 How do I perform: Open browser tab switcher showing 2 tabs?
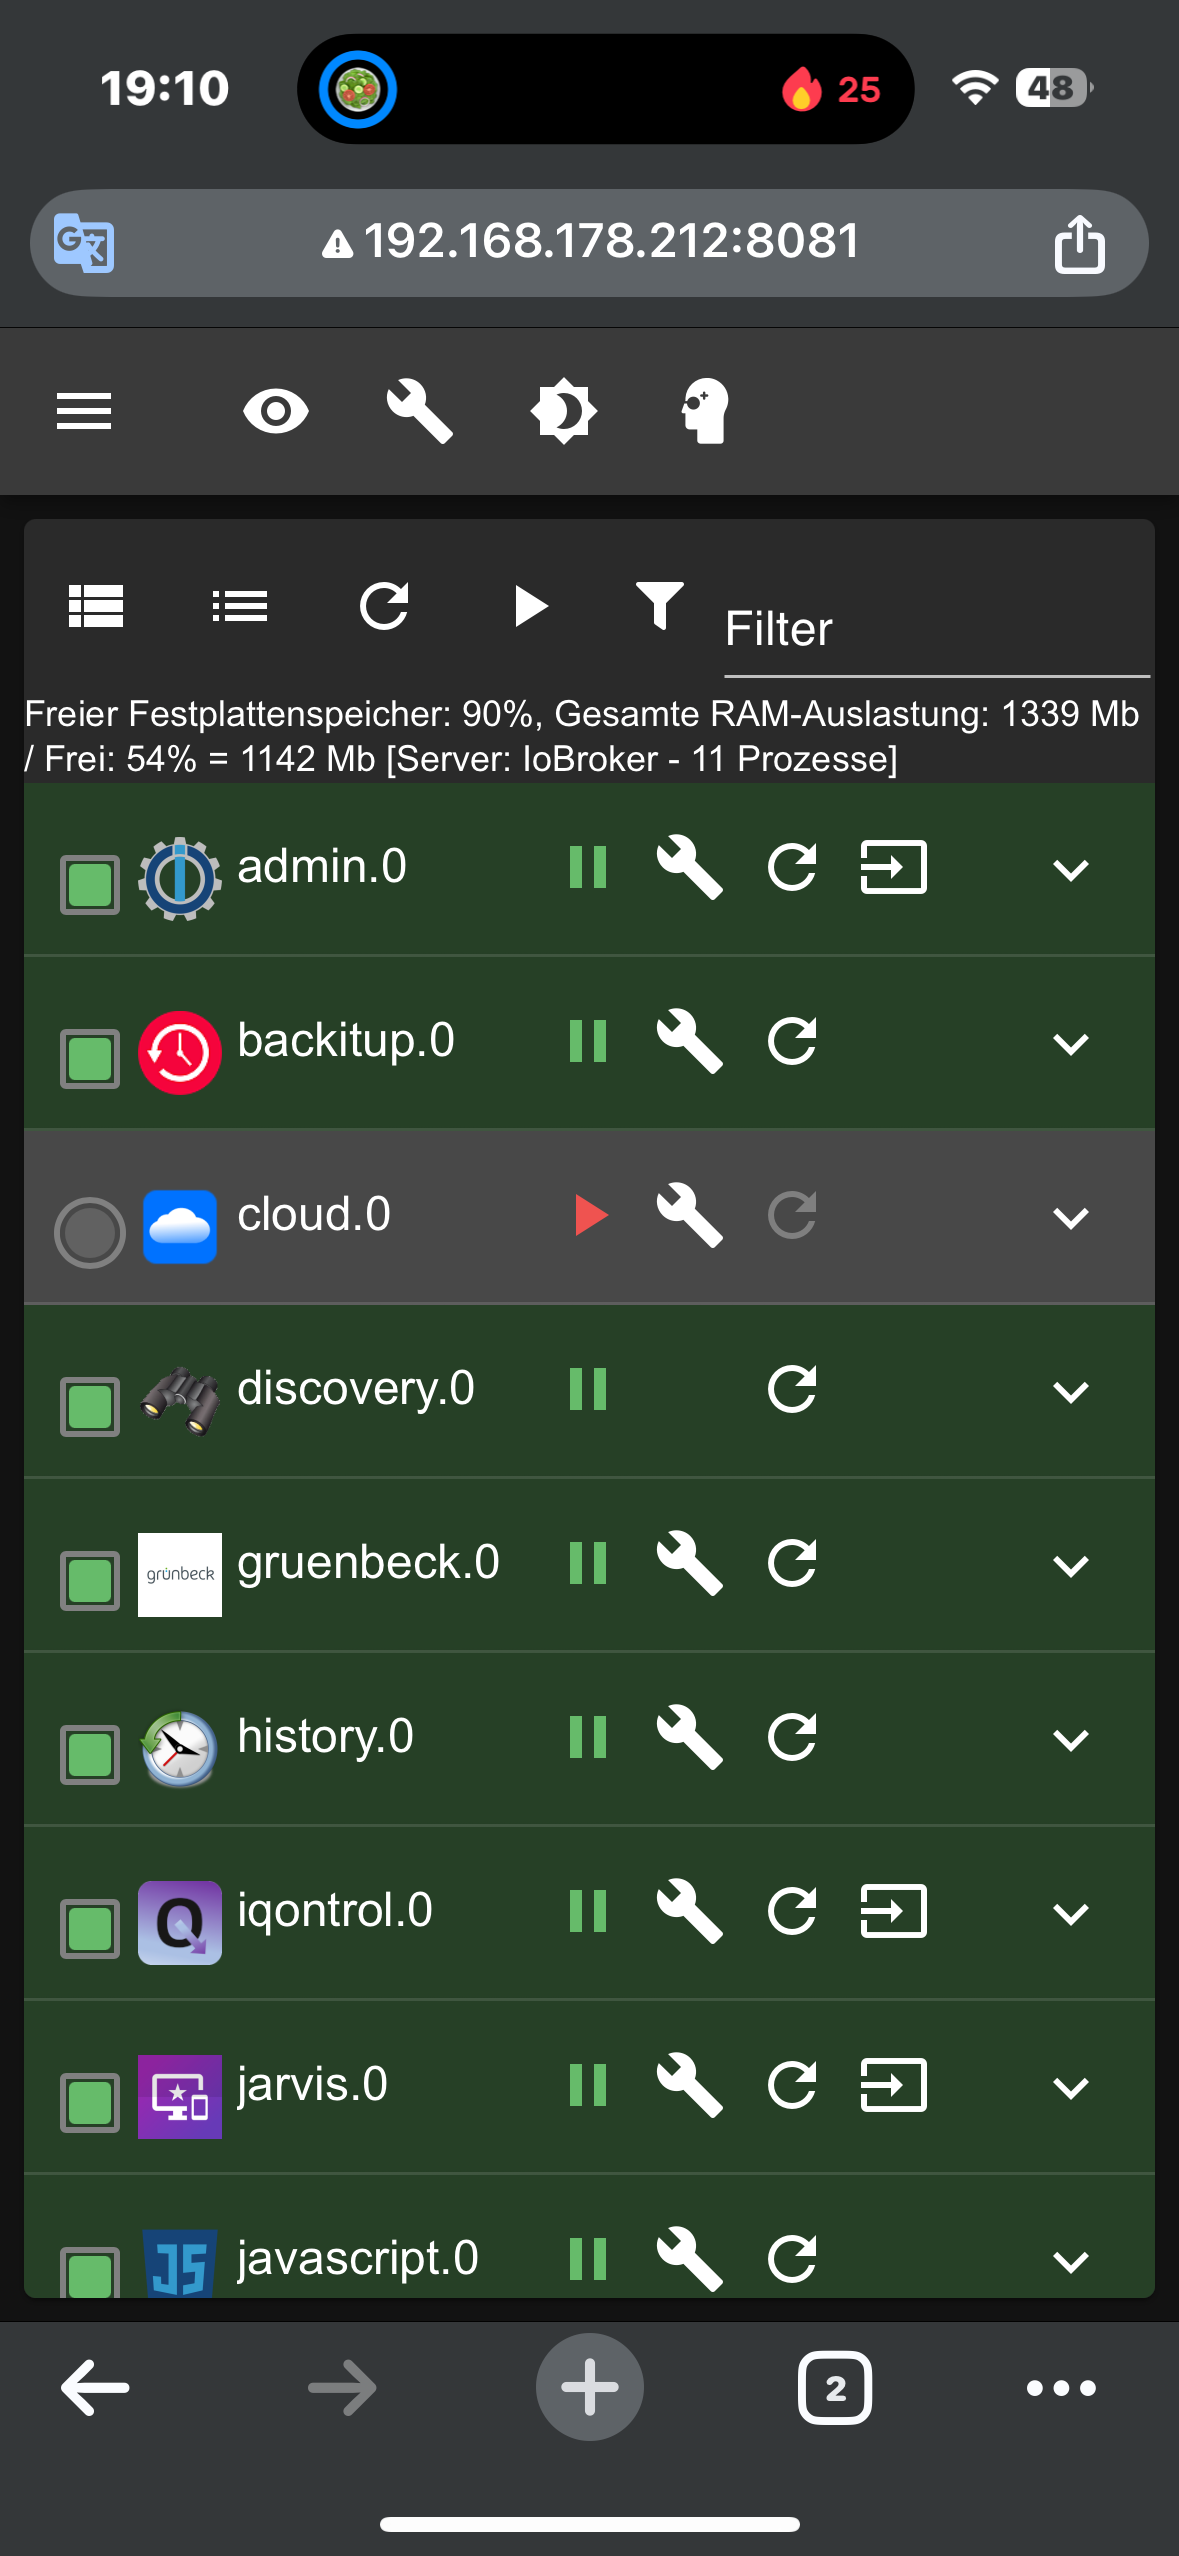pyautogui.click(x=834, y=2388)
